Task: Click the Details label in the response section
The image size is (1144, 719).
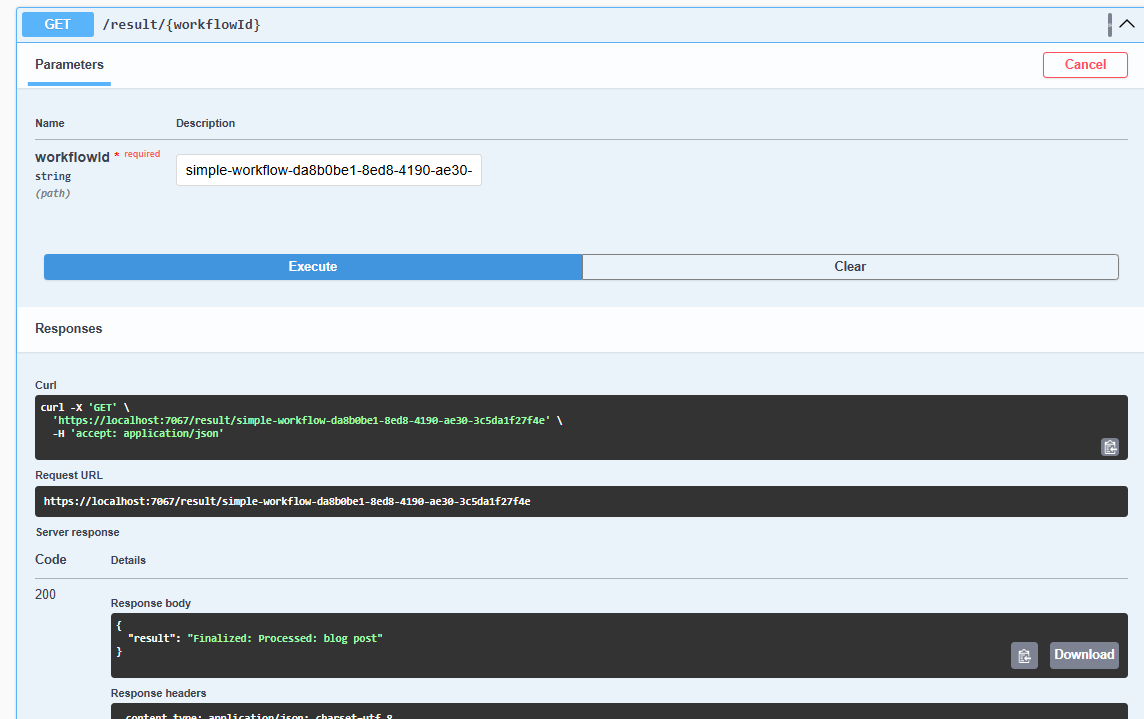Action: coord(128,560)
